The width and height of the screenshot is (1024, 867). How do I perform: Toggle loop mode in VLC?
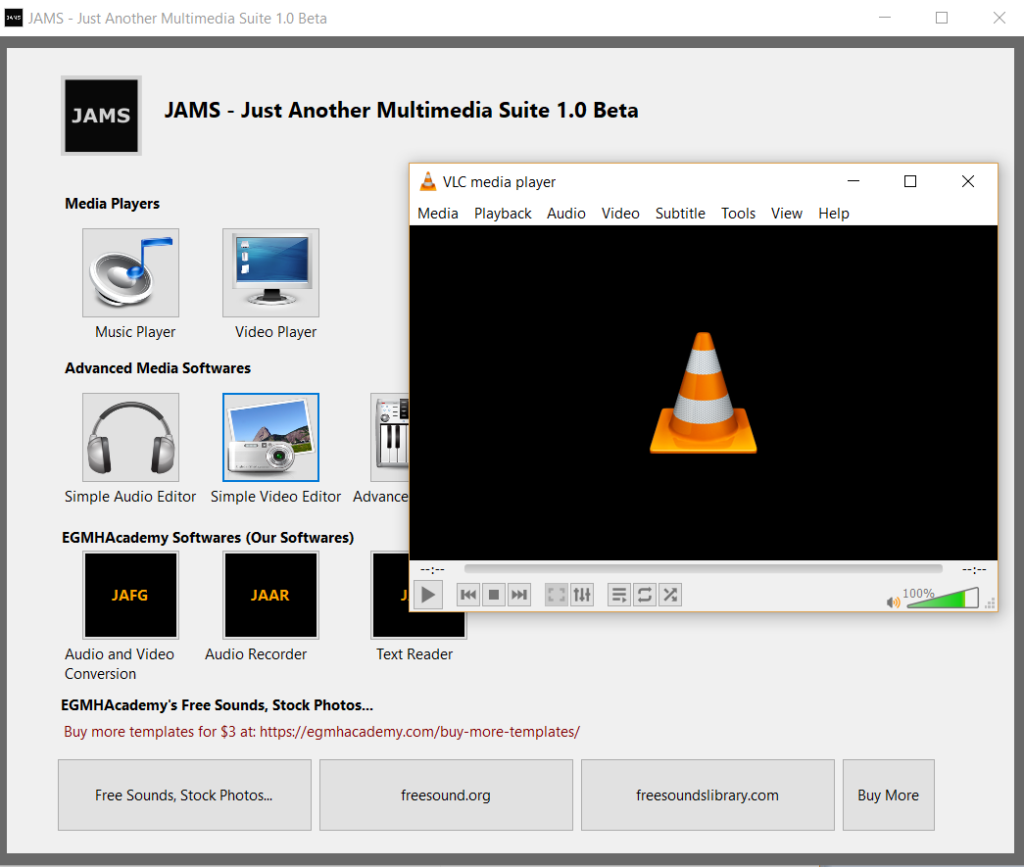click(645, 595)
